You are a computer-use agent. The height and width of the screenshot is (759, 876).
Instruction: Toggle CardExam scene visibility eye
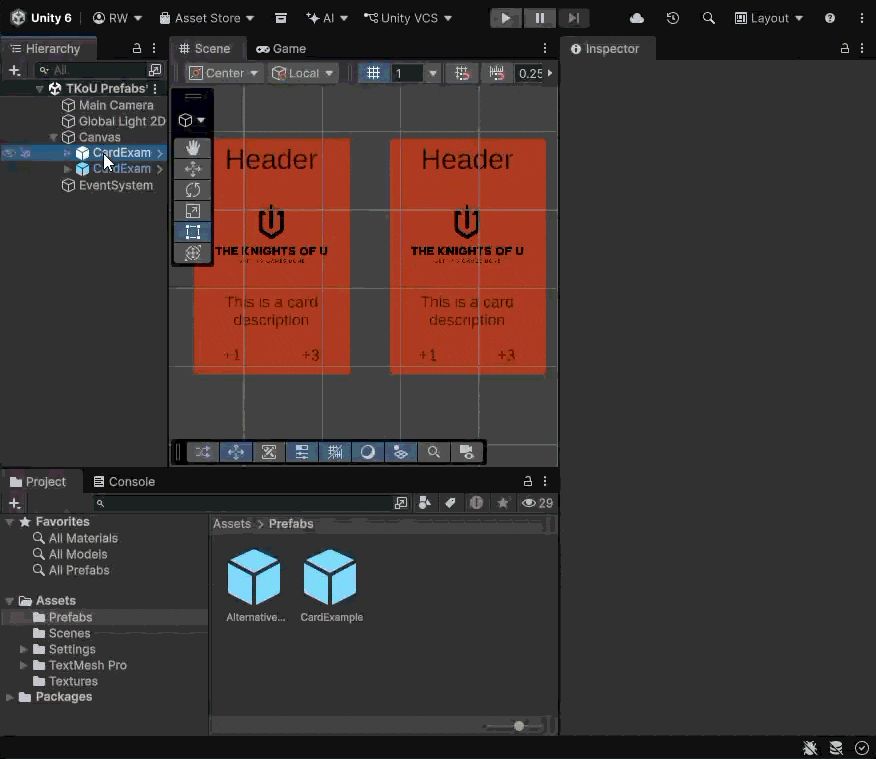tap(9, 152)
